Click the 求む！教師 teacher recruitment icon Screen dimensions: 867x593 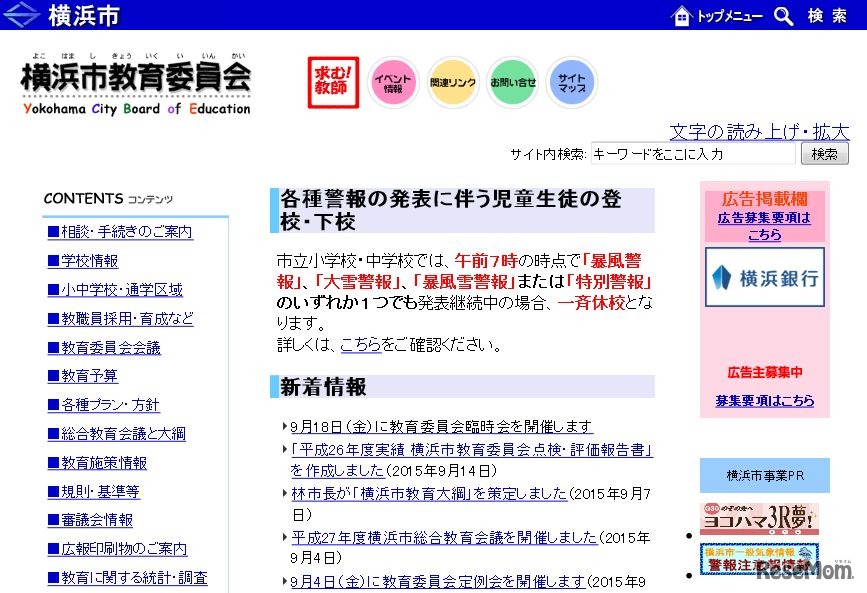332,82
